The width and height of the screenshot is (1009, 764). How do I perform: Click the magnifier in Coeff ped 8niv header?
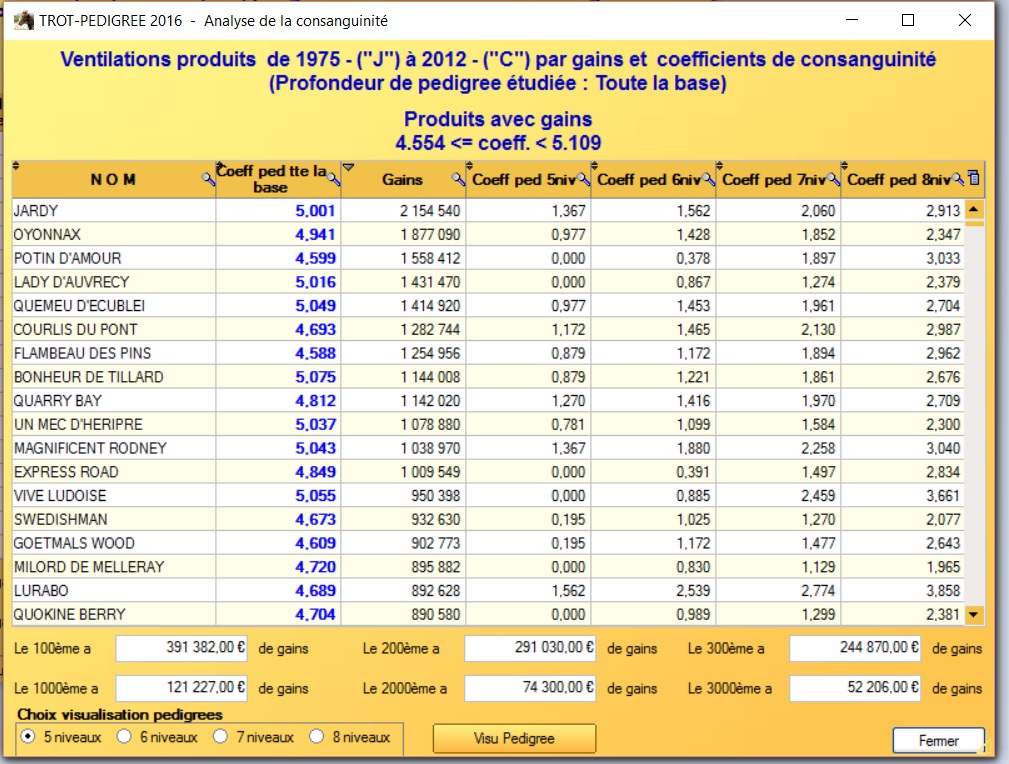958,179
